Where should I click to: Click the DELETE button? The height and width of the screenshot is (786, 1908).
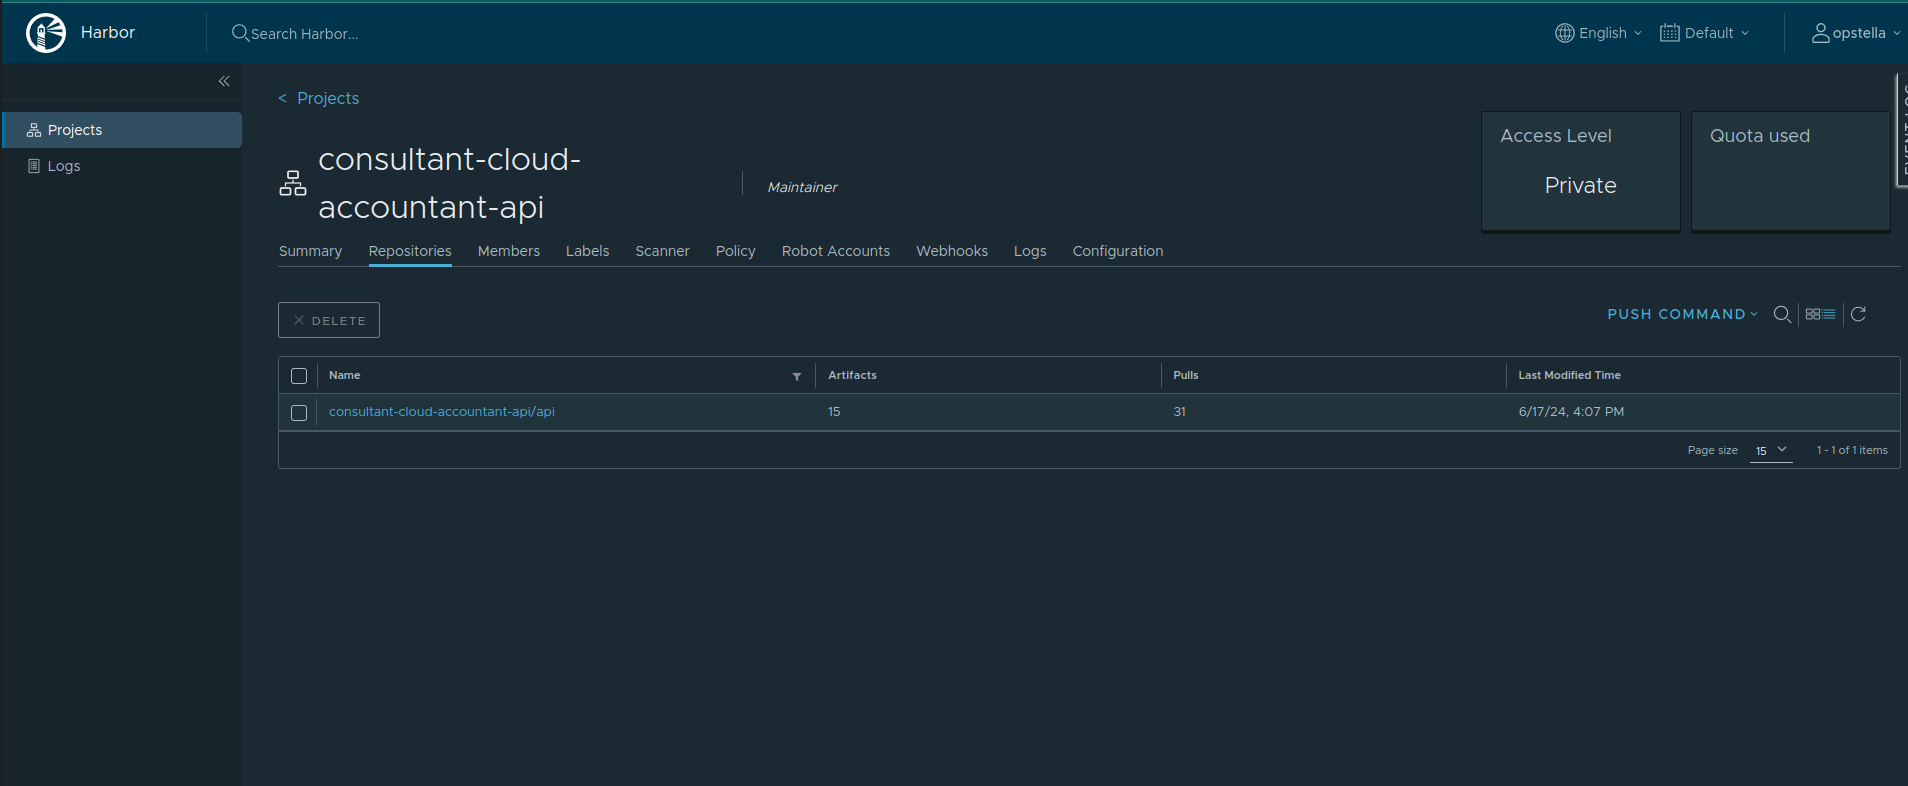pyautogui.click(x=329, y=320)
